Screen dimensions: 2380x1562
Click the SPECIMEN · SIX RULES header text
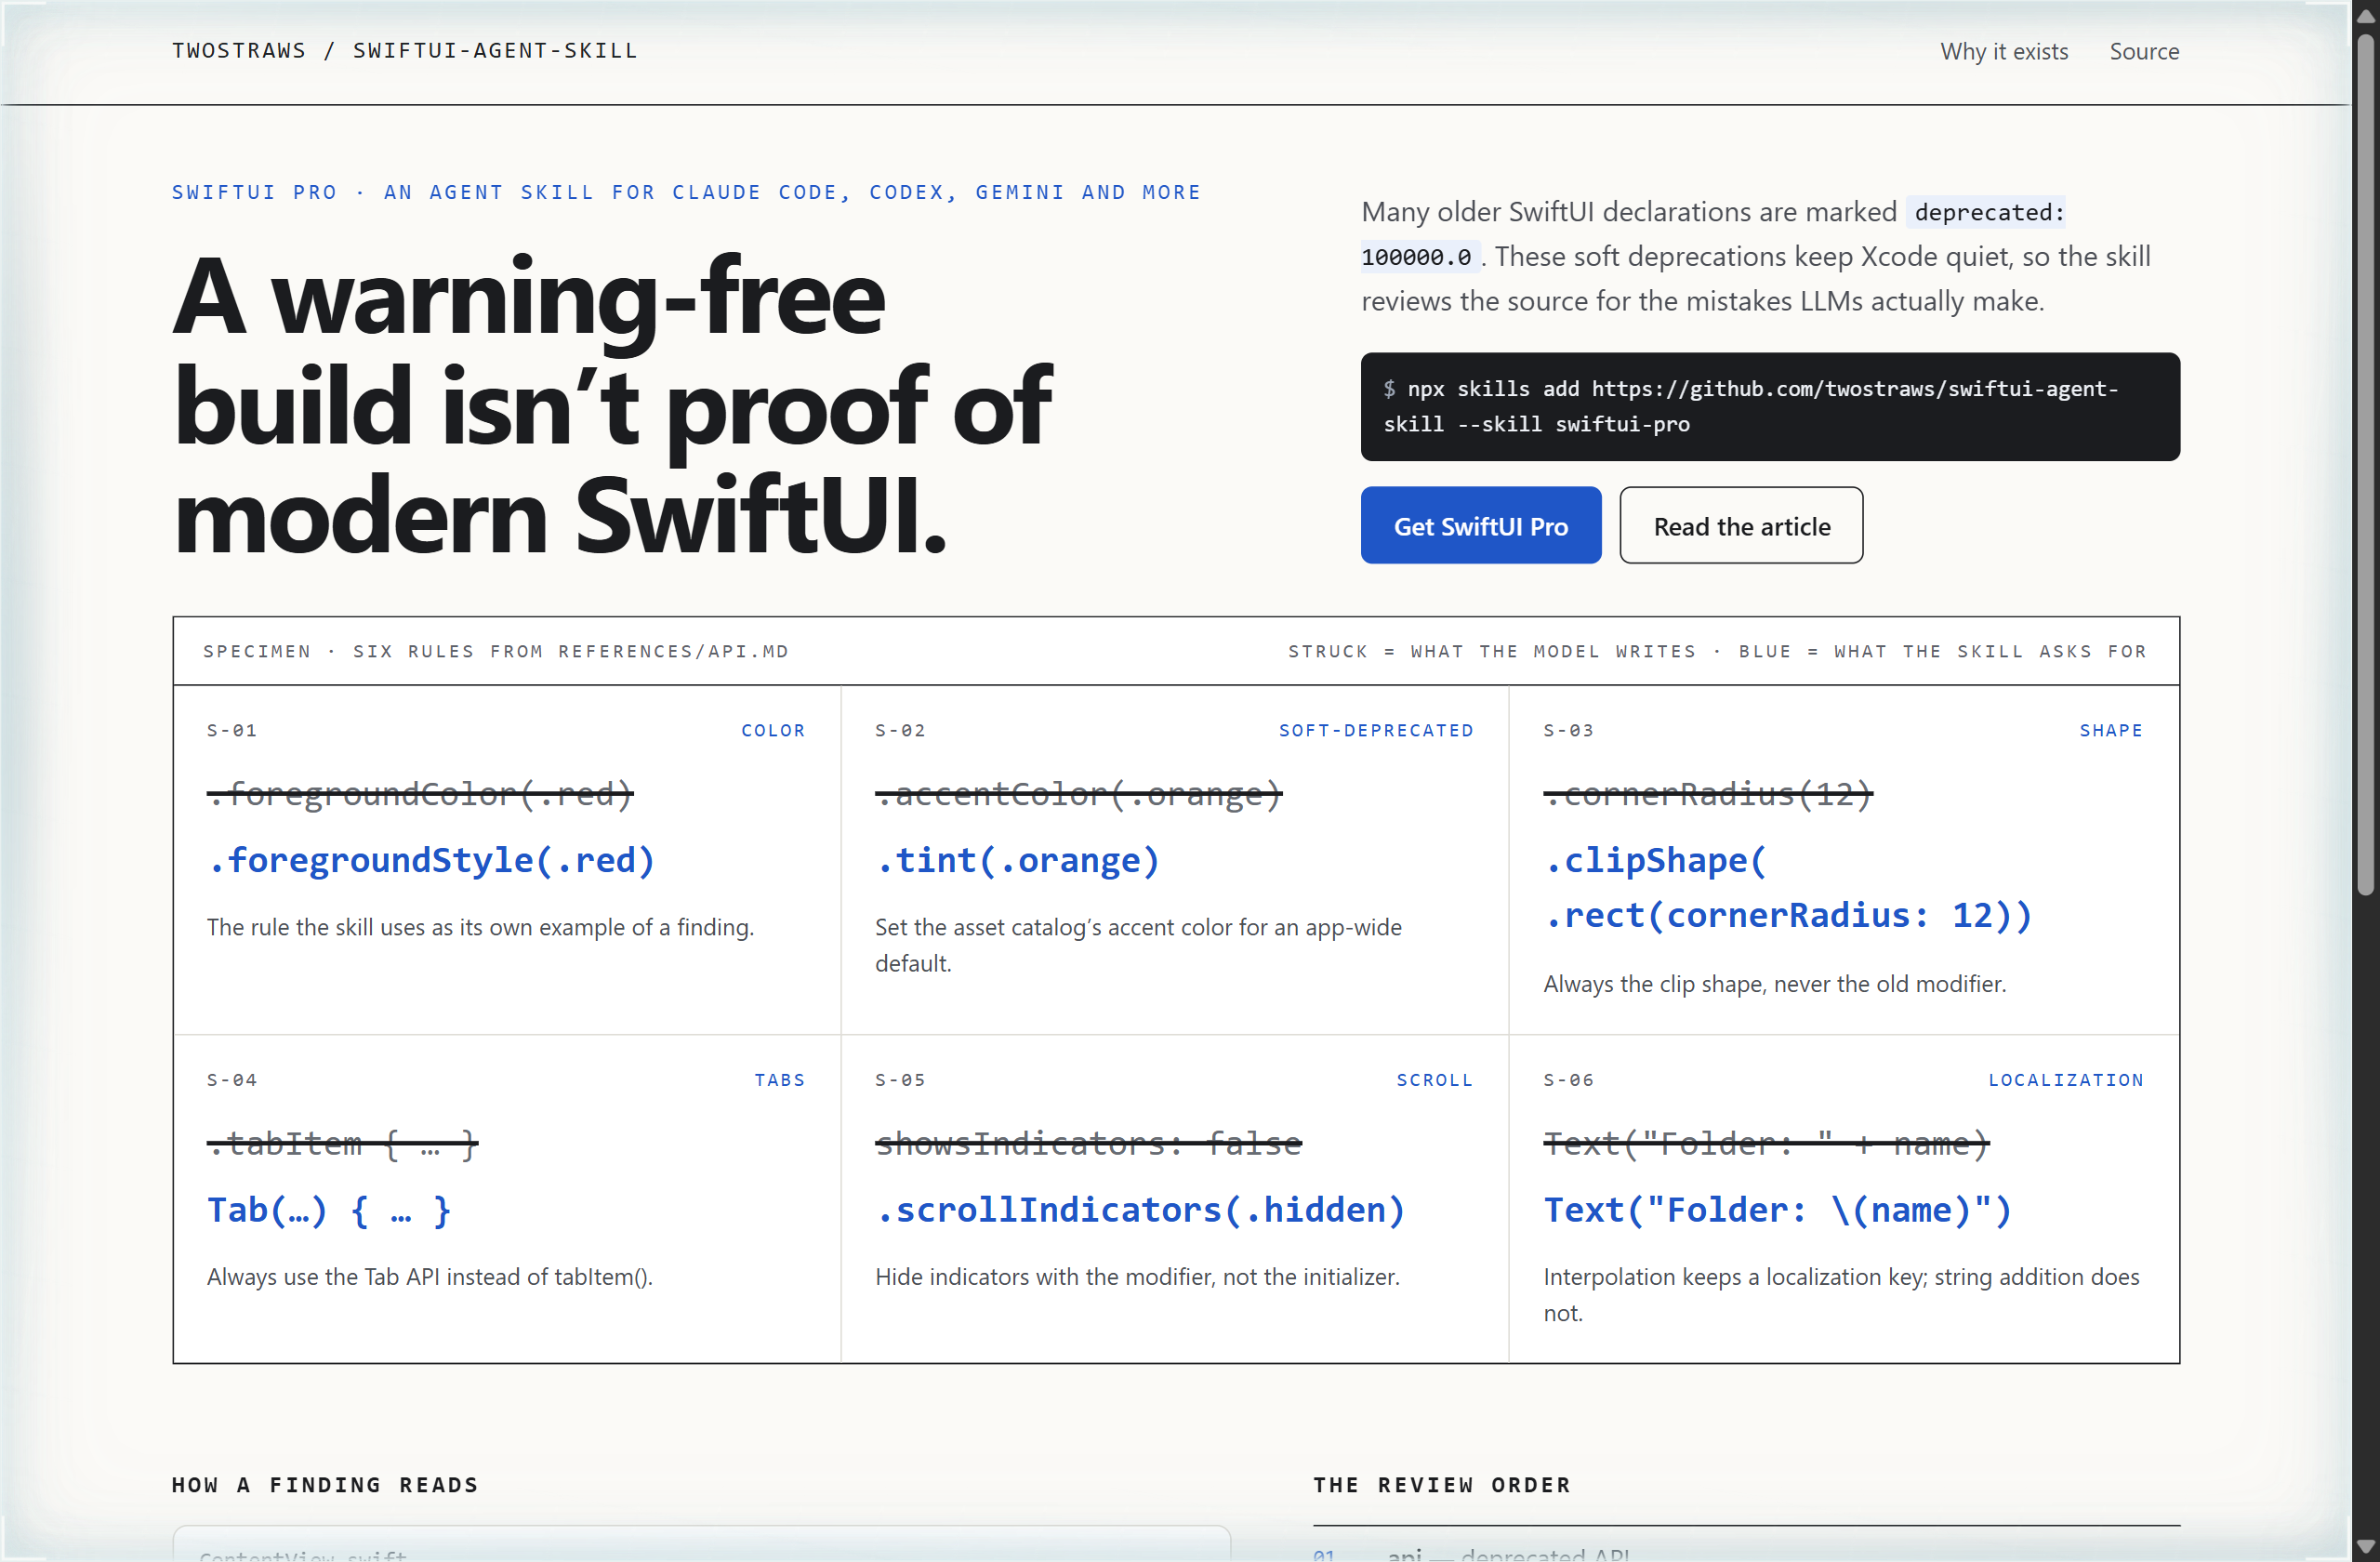click(496, 651)
